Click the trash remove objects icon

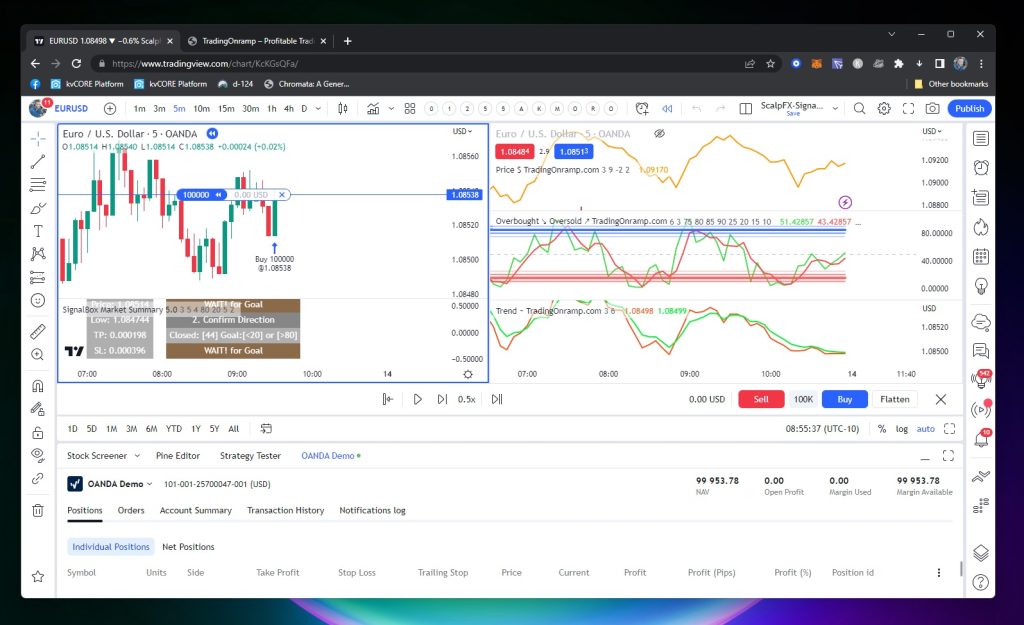tap(38, 510)
